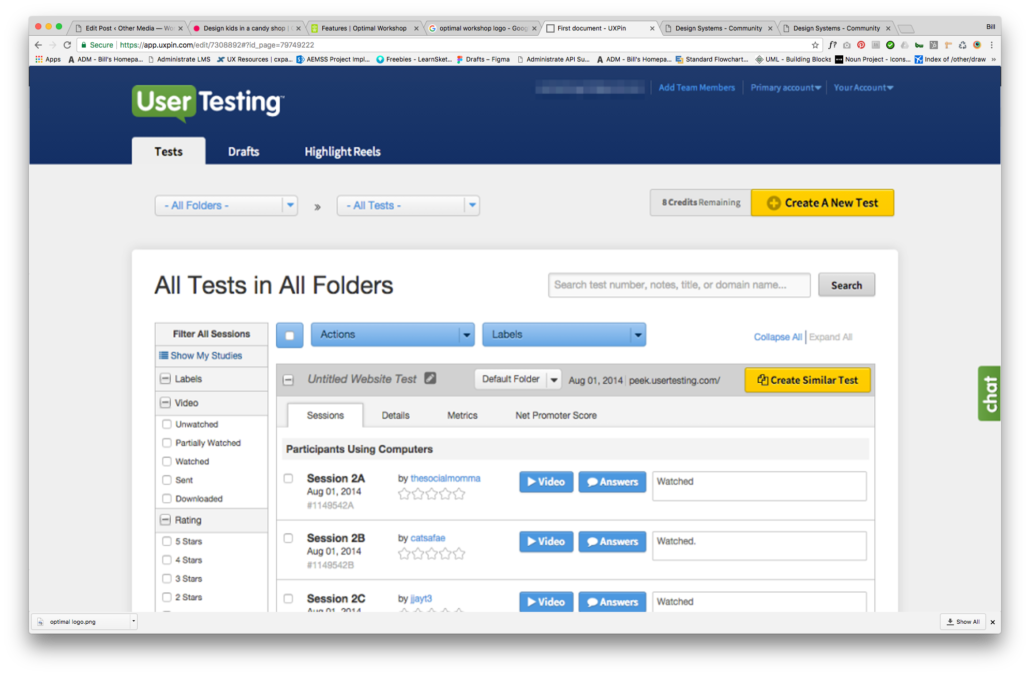Click the chat tab on the right edge

pyautogui.click(x=989, y=393)
